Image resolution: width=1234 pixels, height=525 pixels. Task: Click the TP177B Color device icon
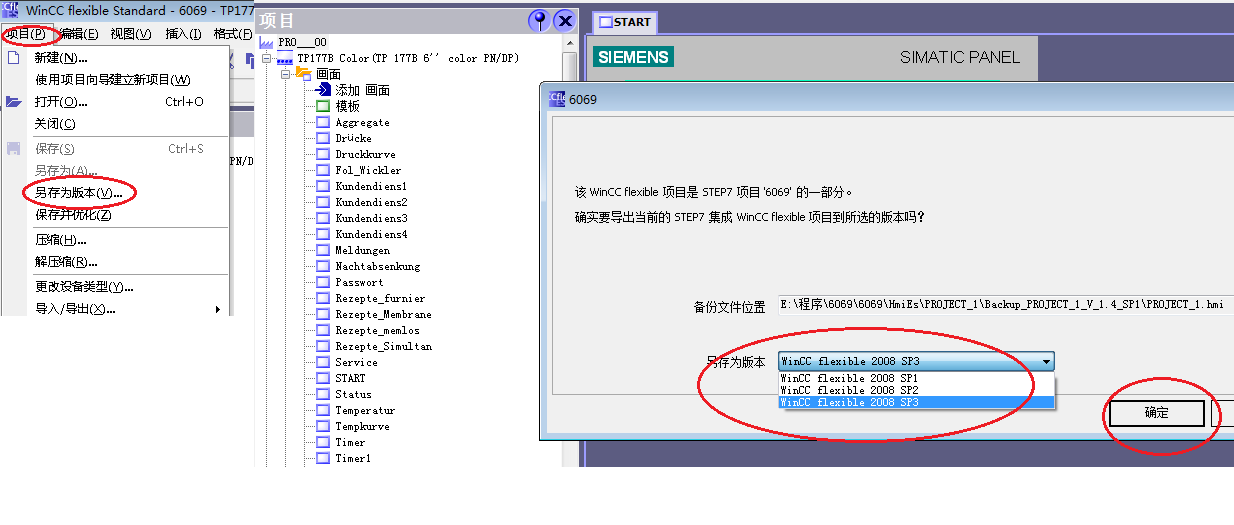point(285,59)
